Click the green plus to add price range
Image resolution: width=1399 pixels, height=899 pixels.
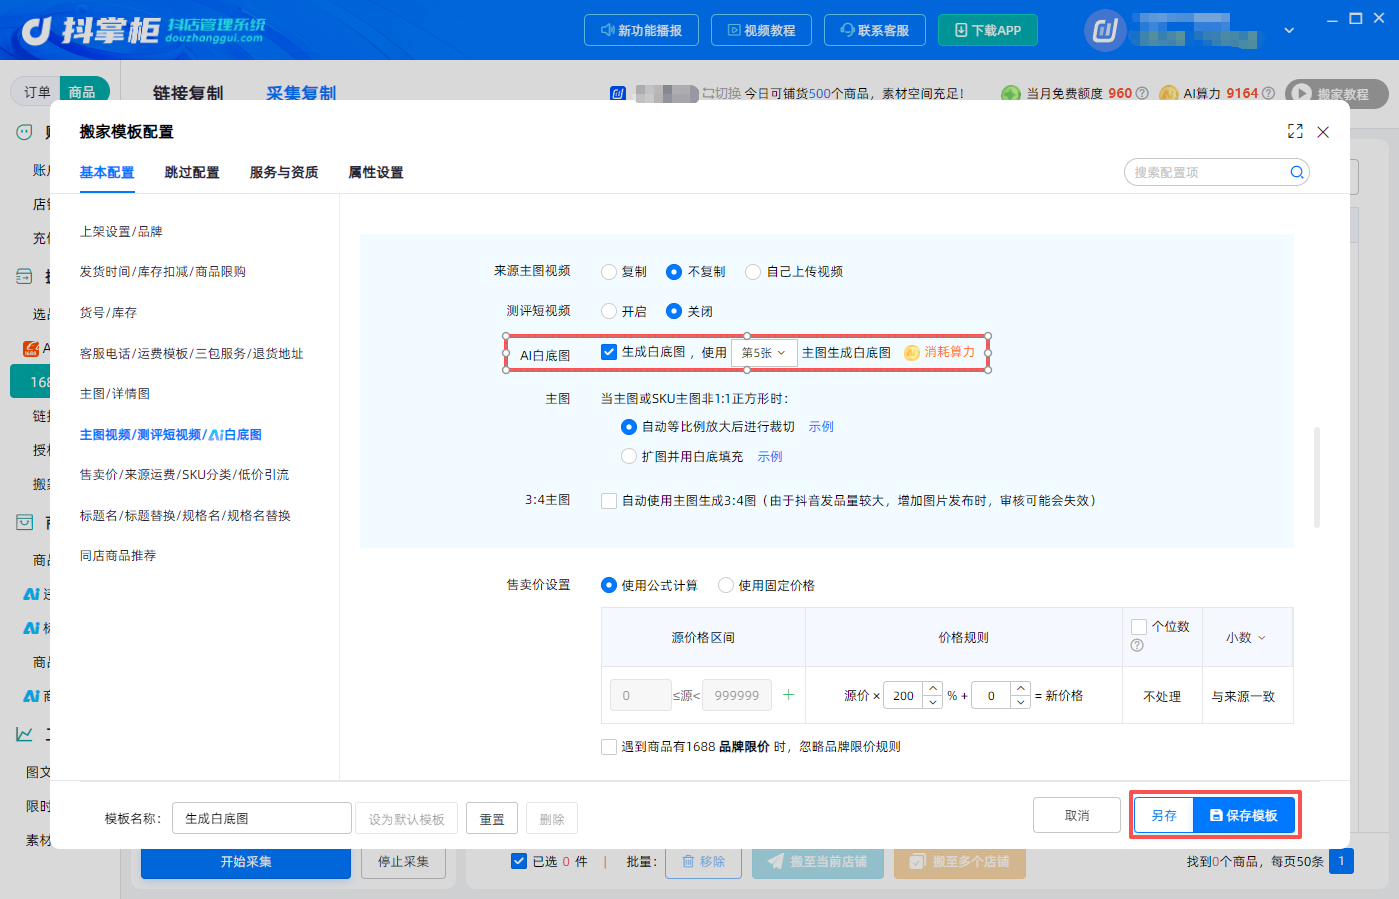pos(788,695)
